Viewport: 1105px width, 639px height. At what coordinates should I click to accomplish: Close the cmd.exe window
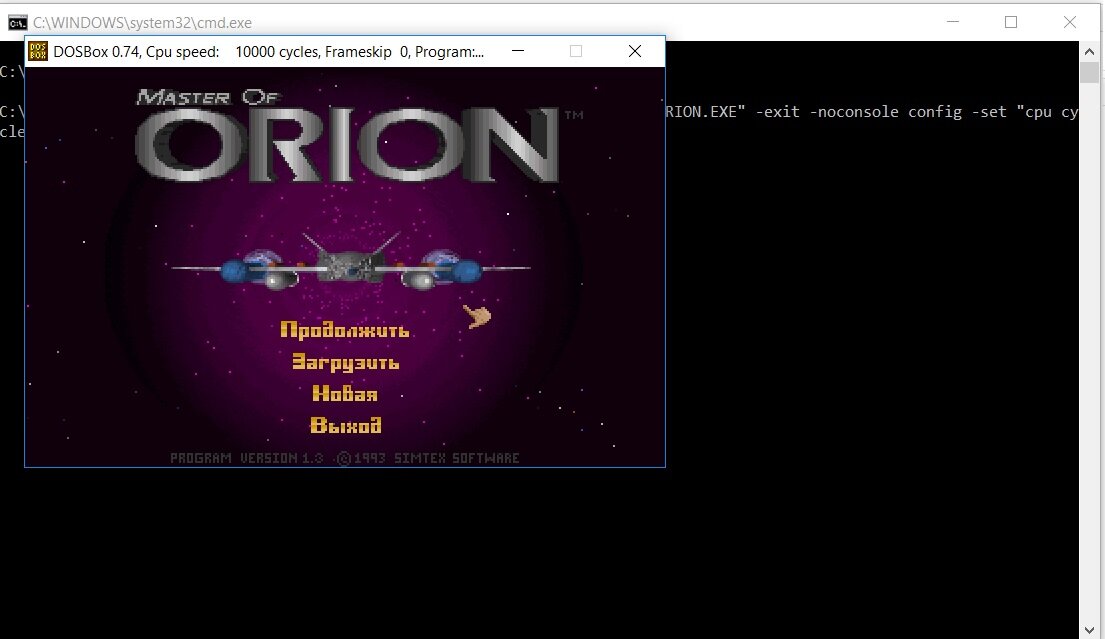tap(1070, 22)
